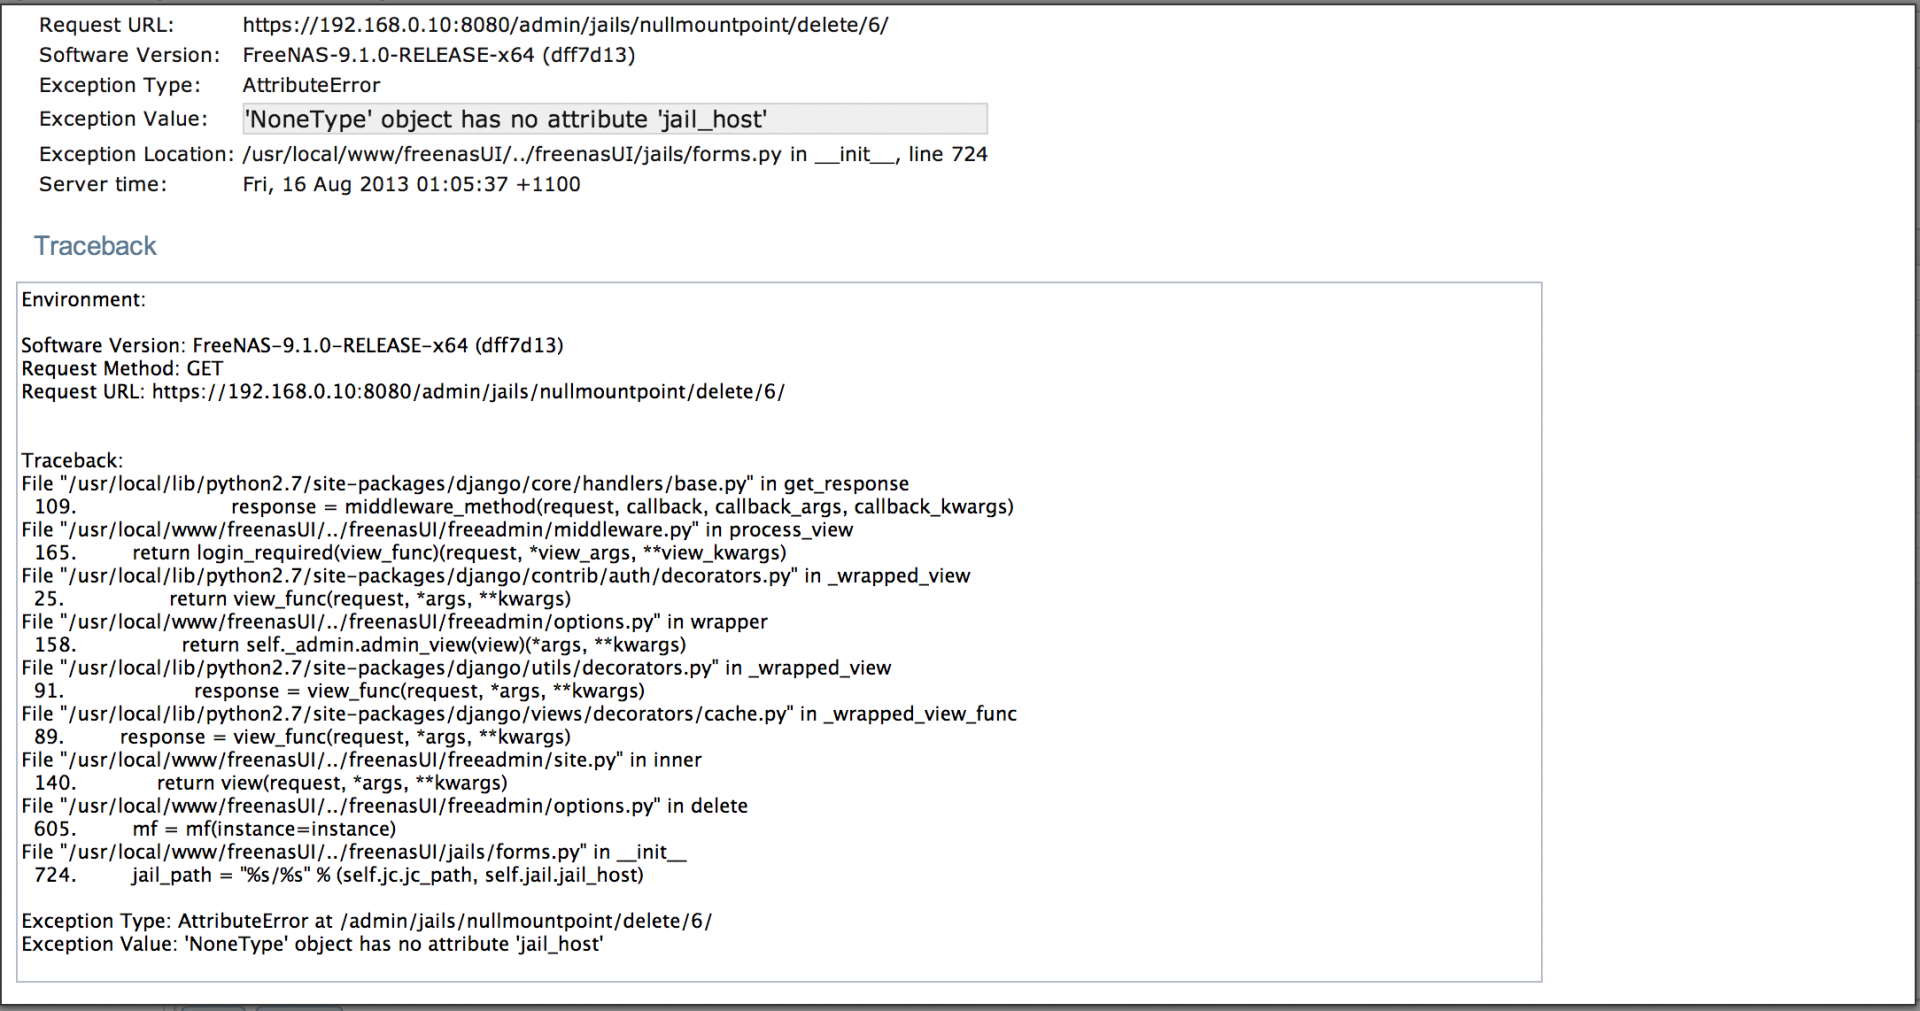Click line 605 'mf = mf(instance=instance)' code

coord(264,829)
